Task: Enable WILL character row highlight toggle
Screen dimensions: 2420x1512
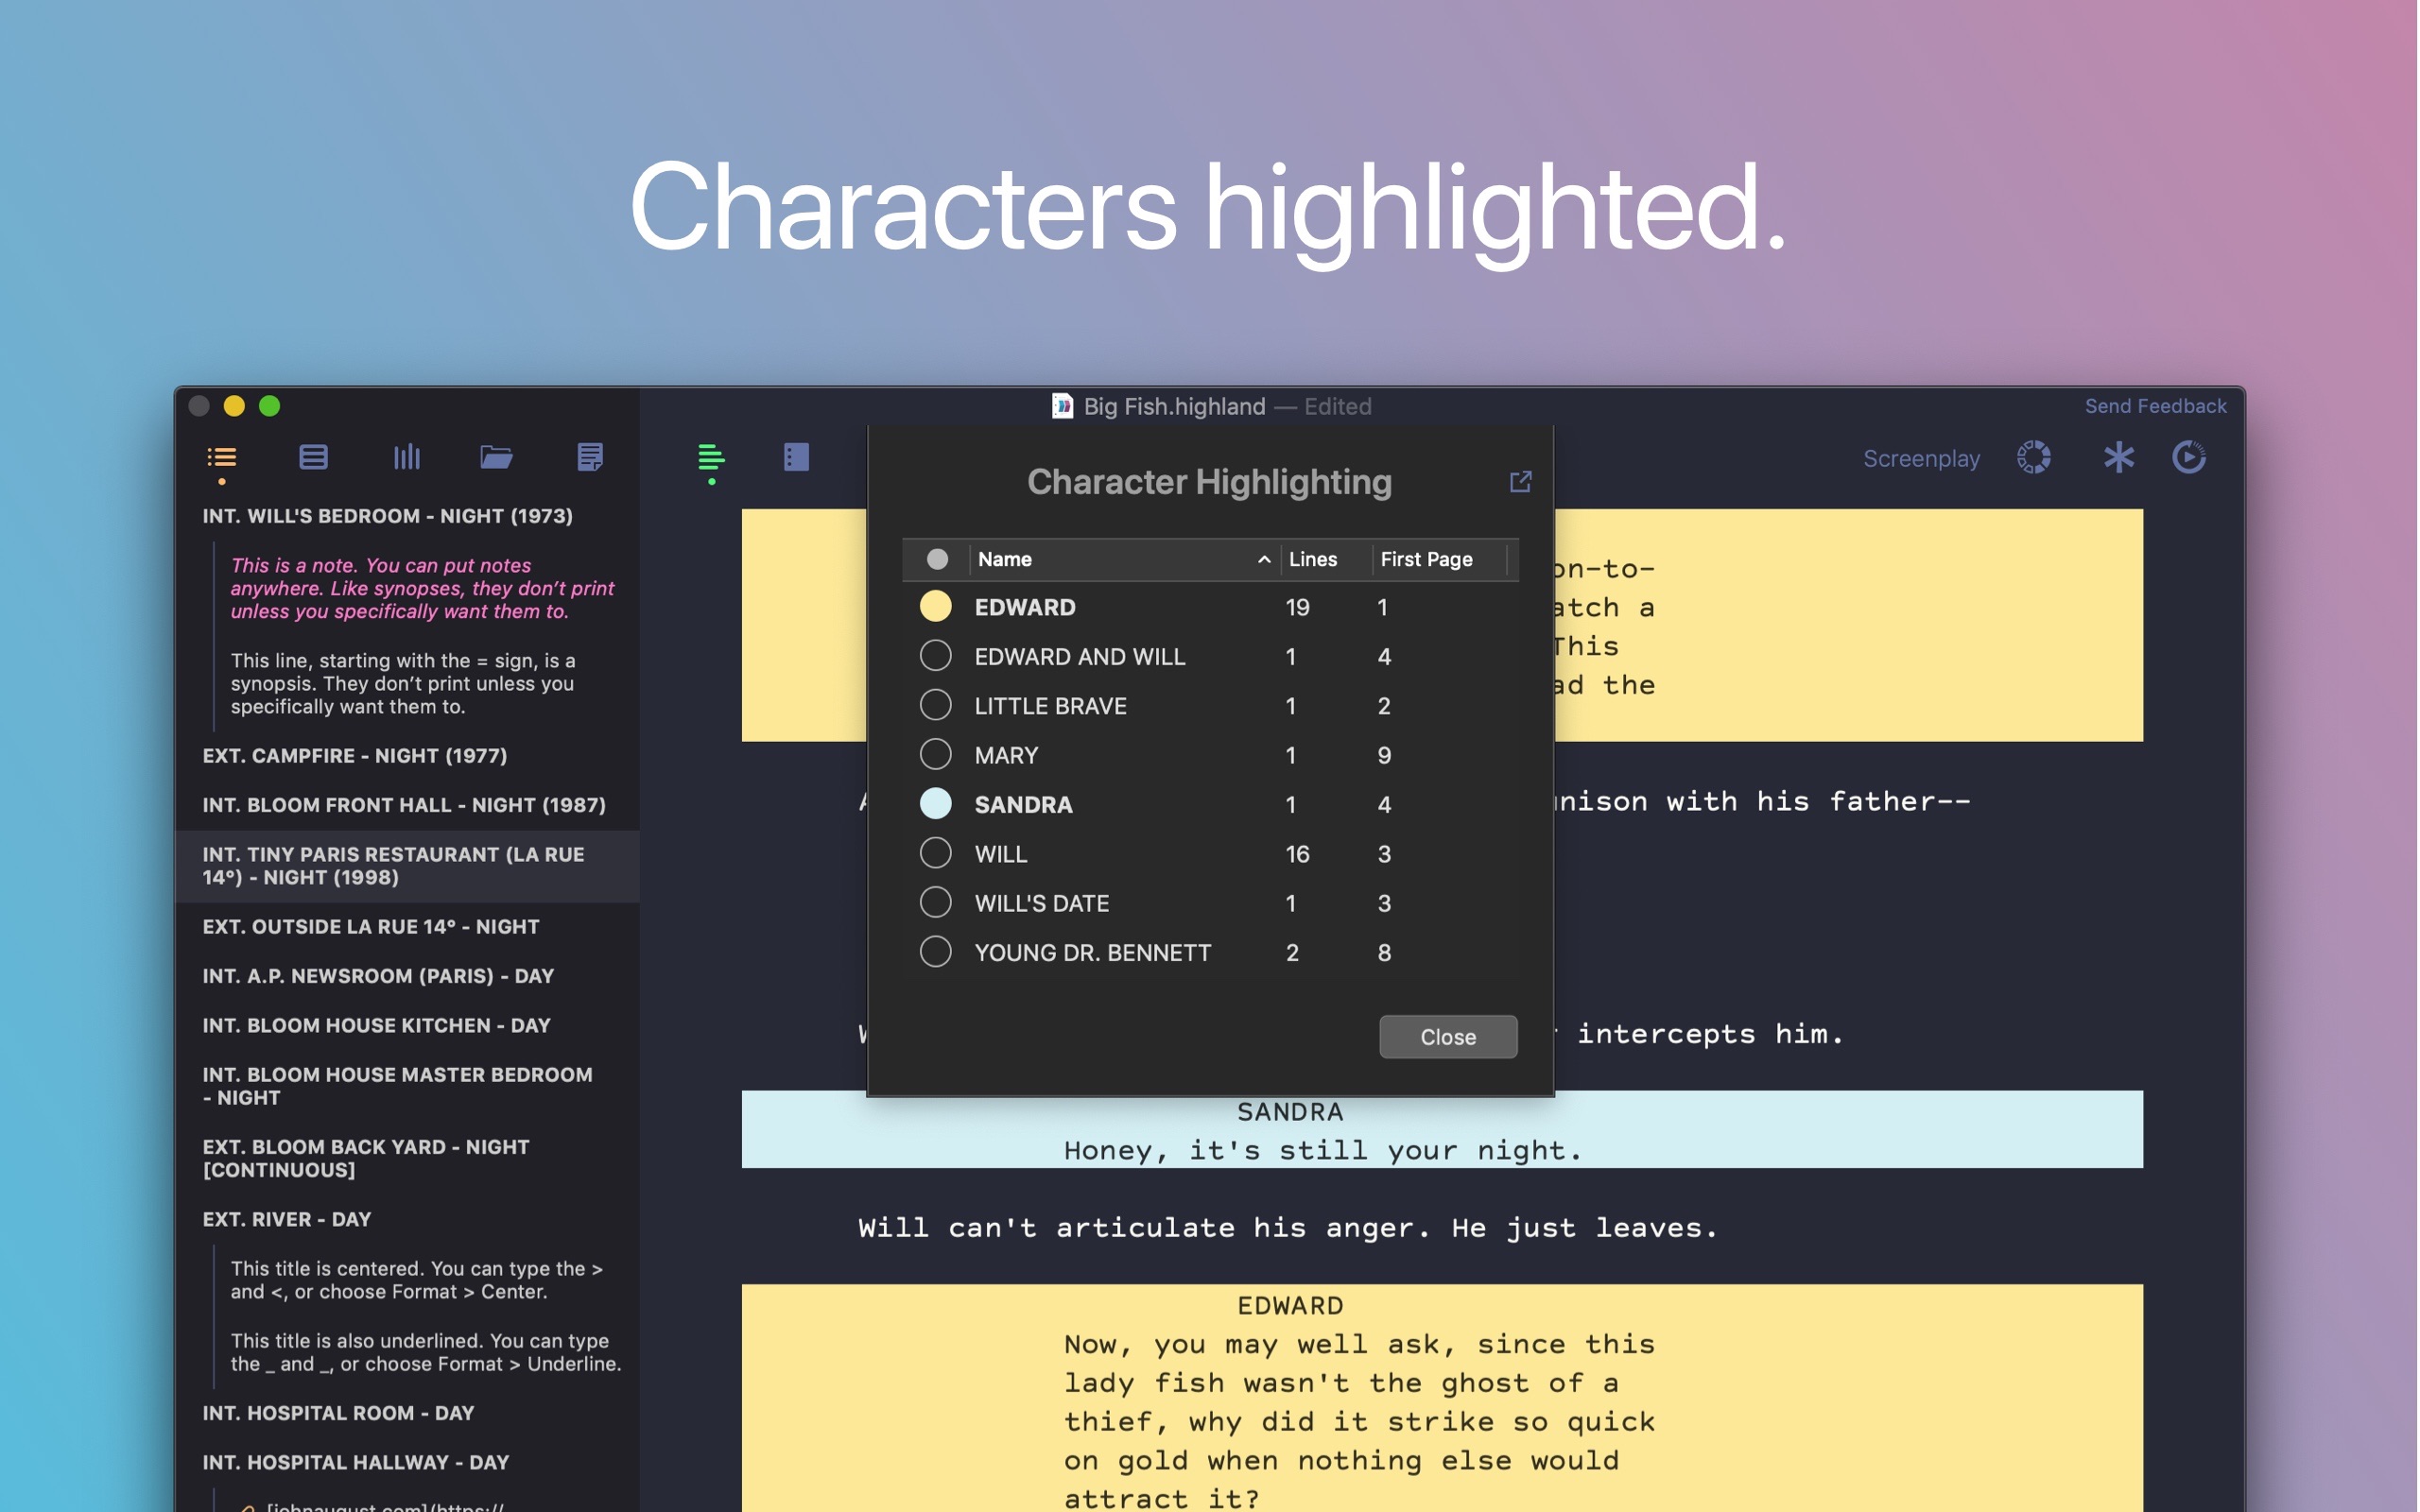Action: [936, 853]
